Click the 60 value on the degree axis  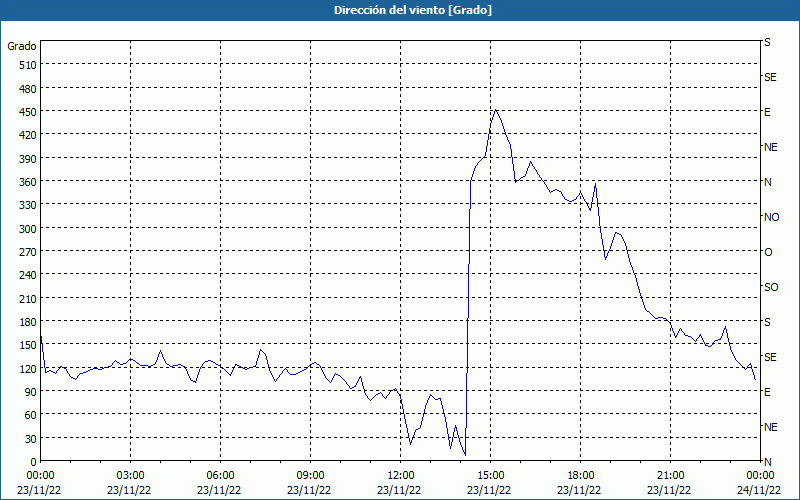[31, 415]
